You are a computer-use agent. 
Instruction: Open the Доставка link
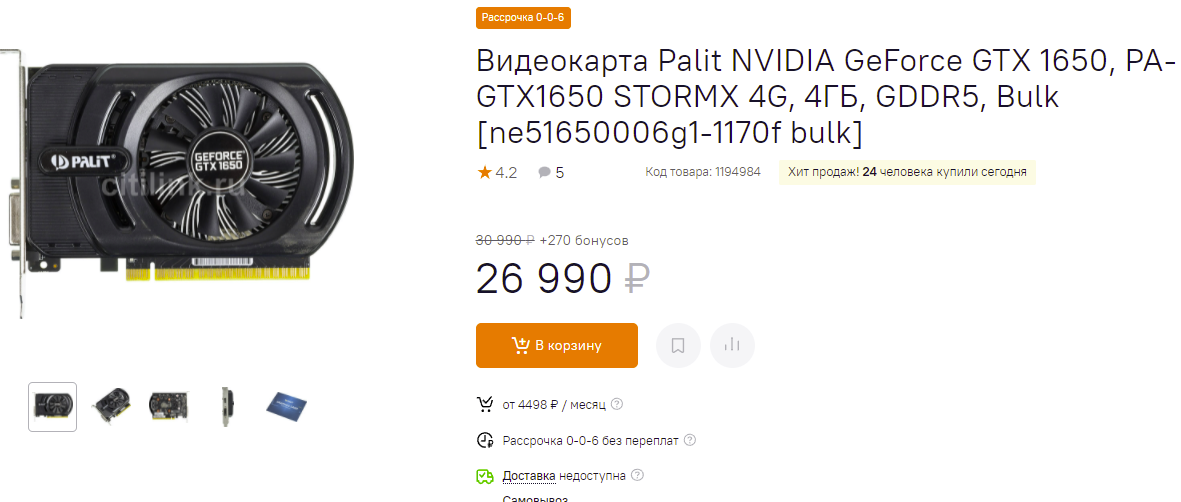[529, 476]
